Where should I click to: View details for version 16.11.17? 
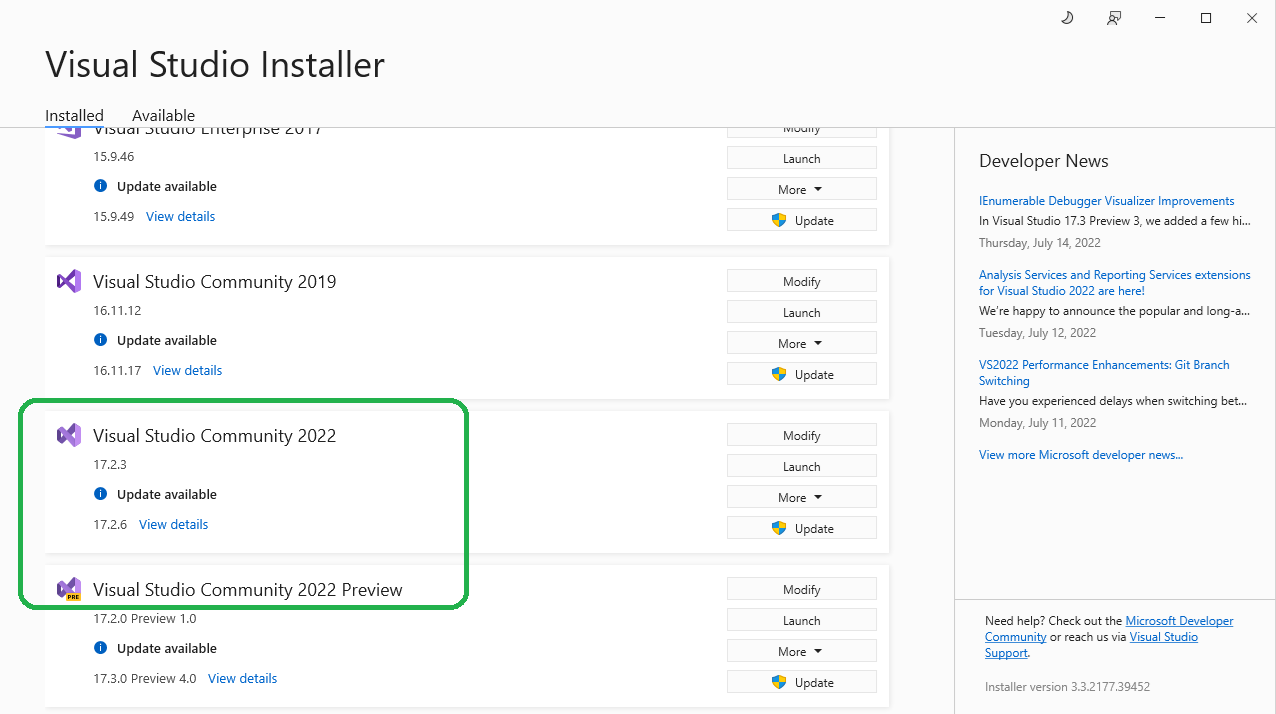pyautogui.click(x=187, y=370)
